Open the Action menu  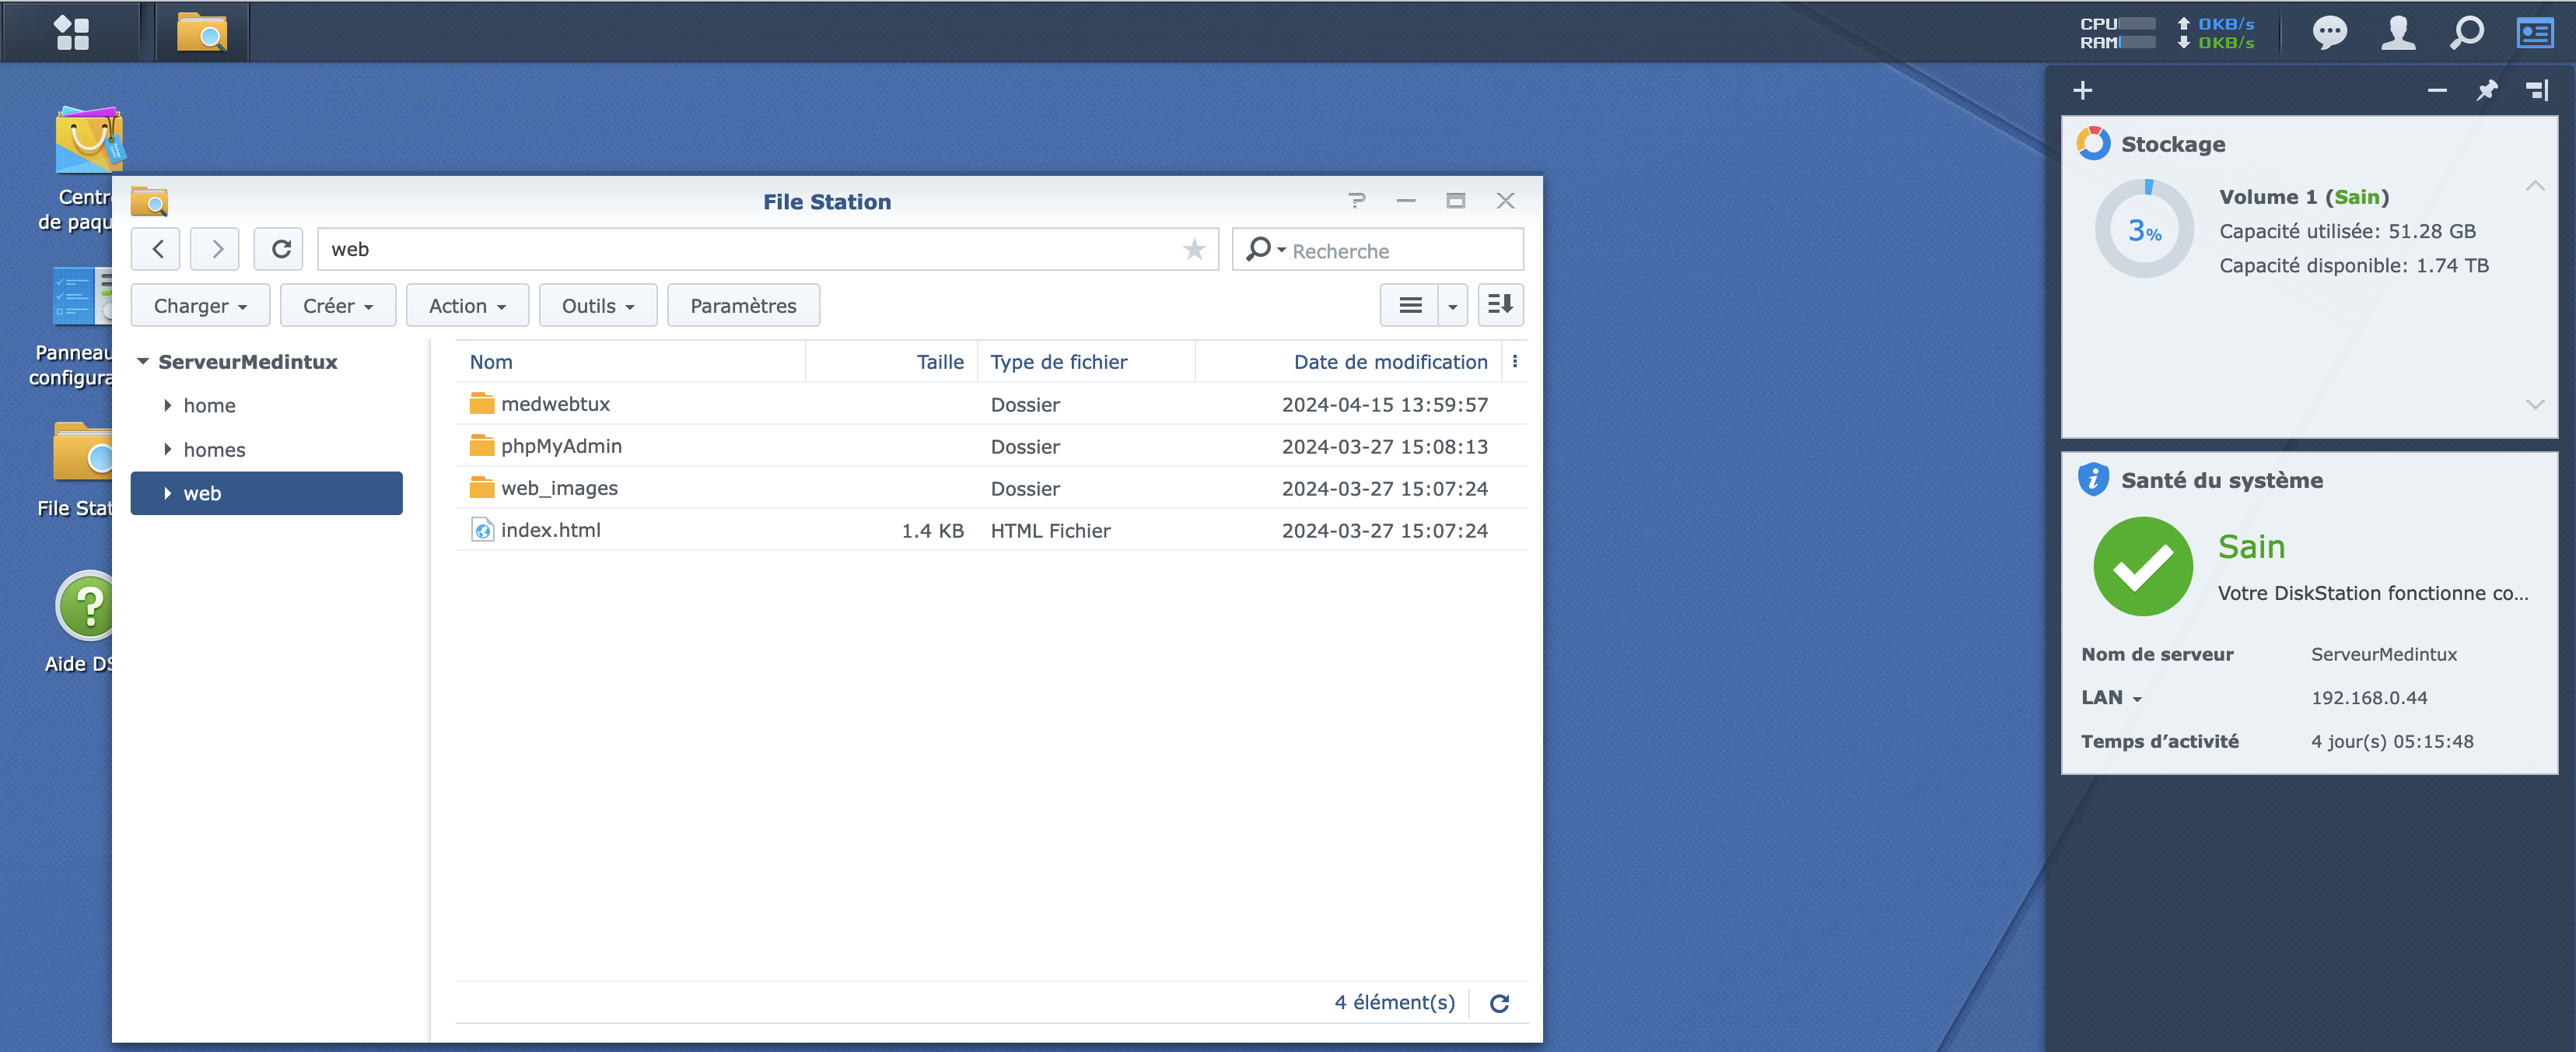pyautogui.click(x=467, y=306)
